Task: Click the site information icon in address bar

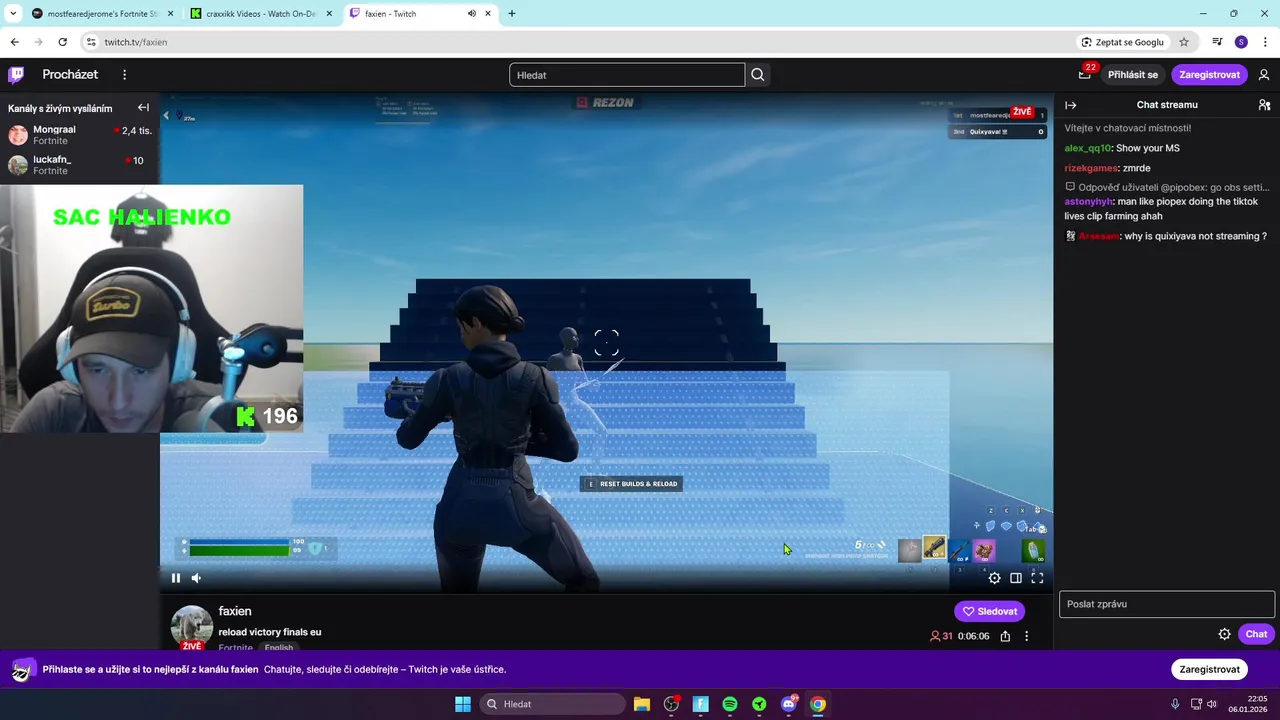Action: (x=91, y=42)
